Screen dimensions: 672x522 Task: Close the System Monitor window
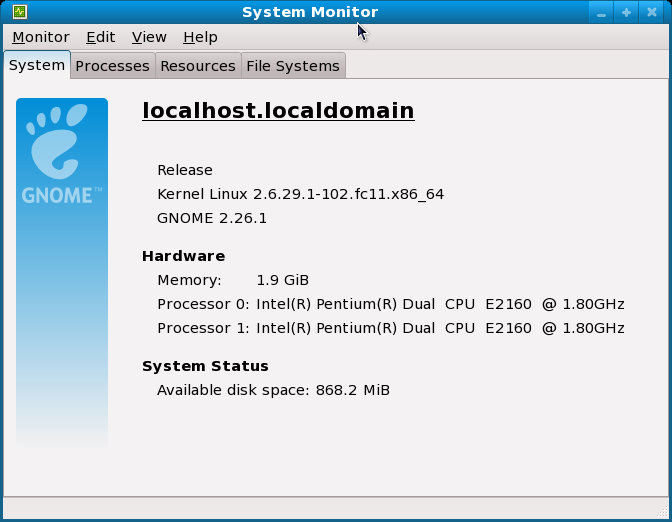point(652,12)
